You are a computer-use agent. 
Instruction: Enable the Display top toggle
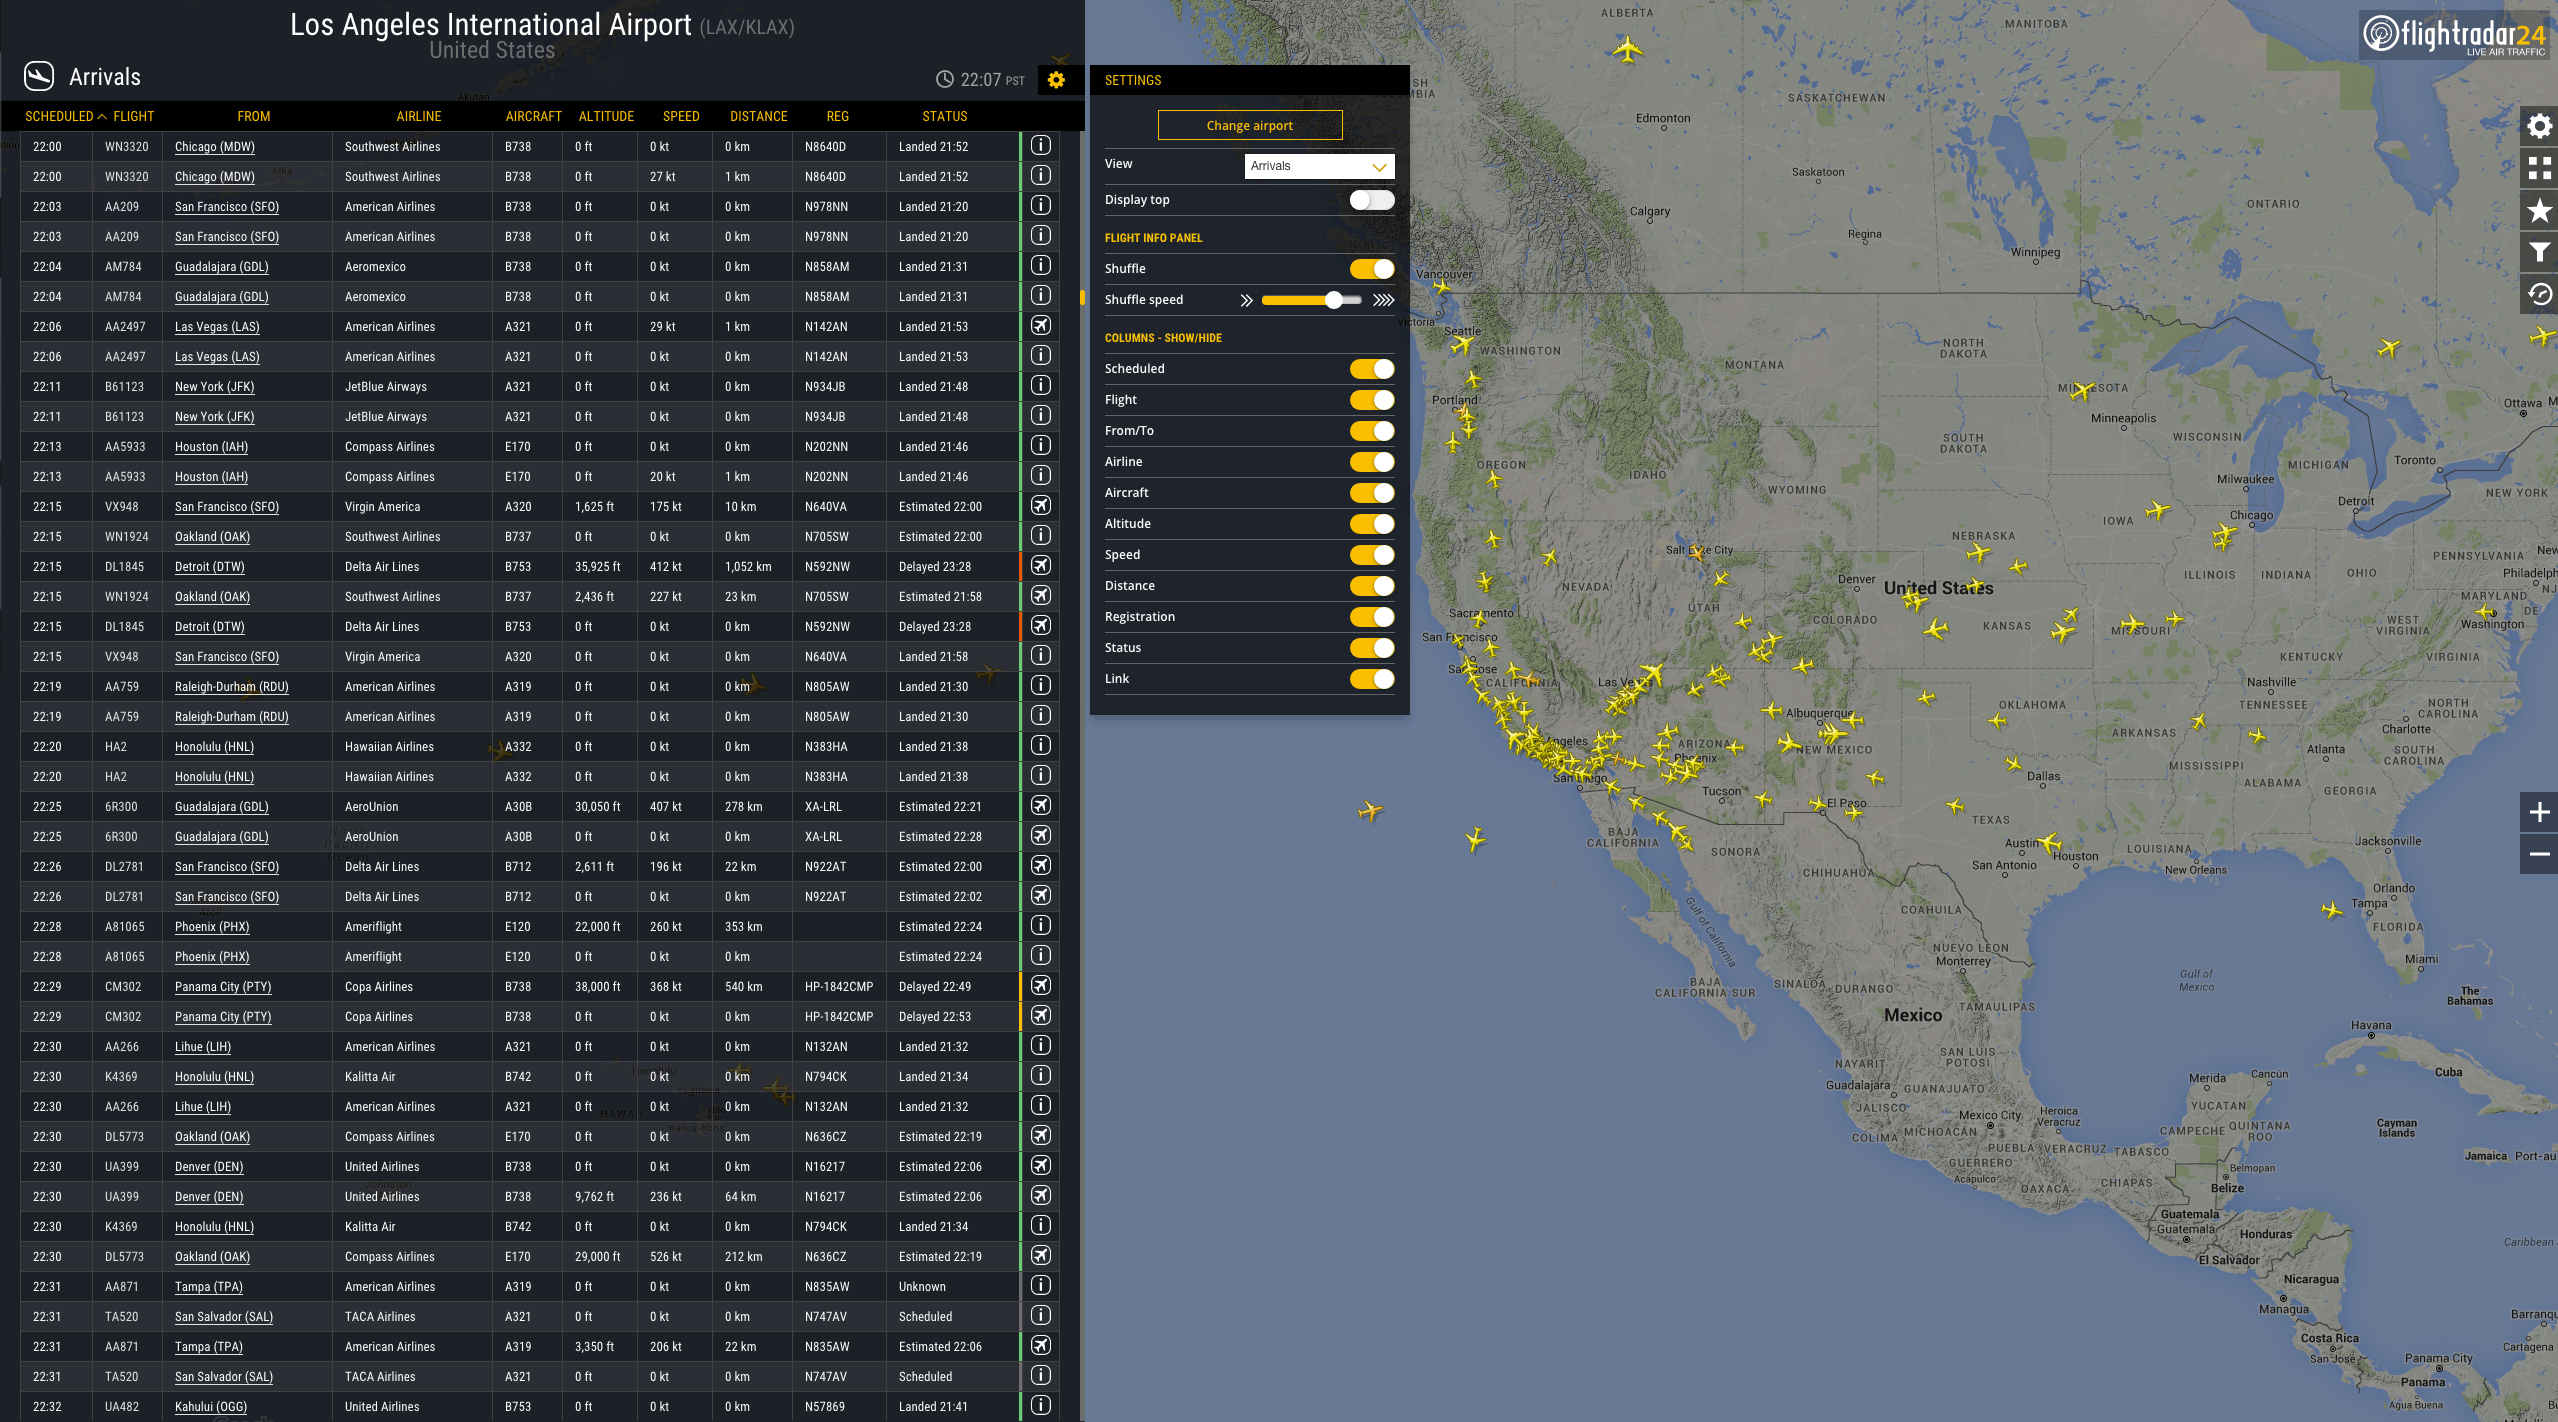tap(1371, 200)
